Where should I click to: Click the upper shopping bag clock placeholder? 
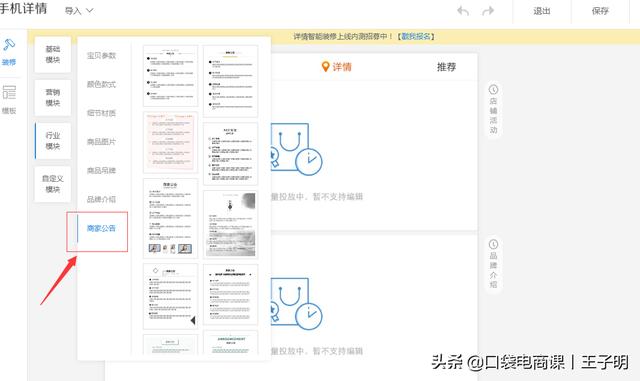click(297, 149)
